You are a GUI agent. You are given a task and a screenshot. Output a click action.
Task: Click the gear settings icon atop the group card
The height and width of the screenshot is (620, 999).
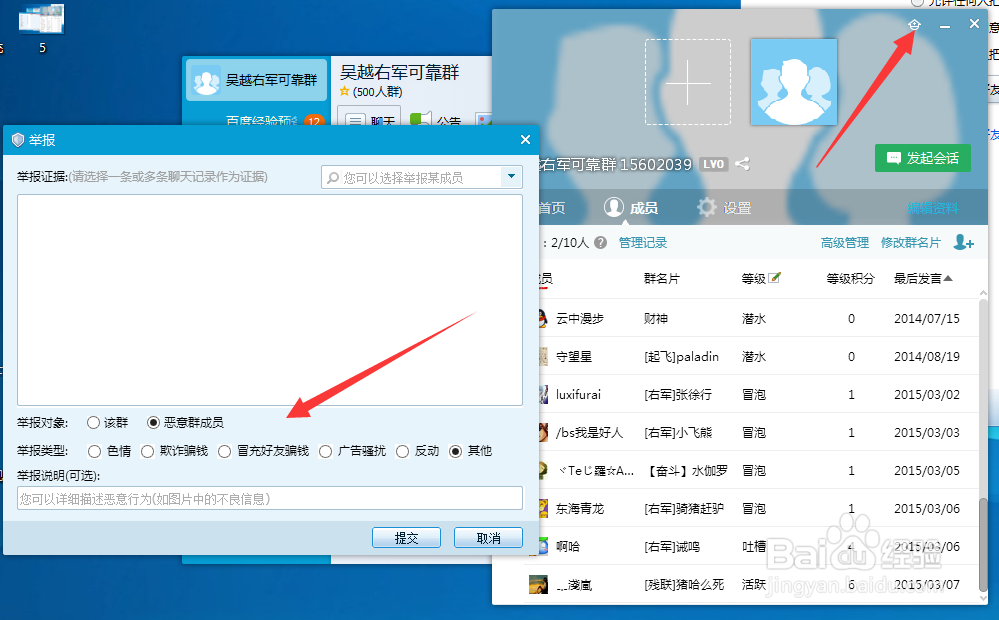913,23
